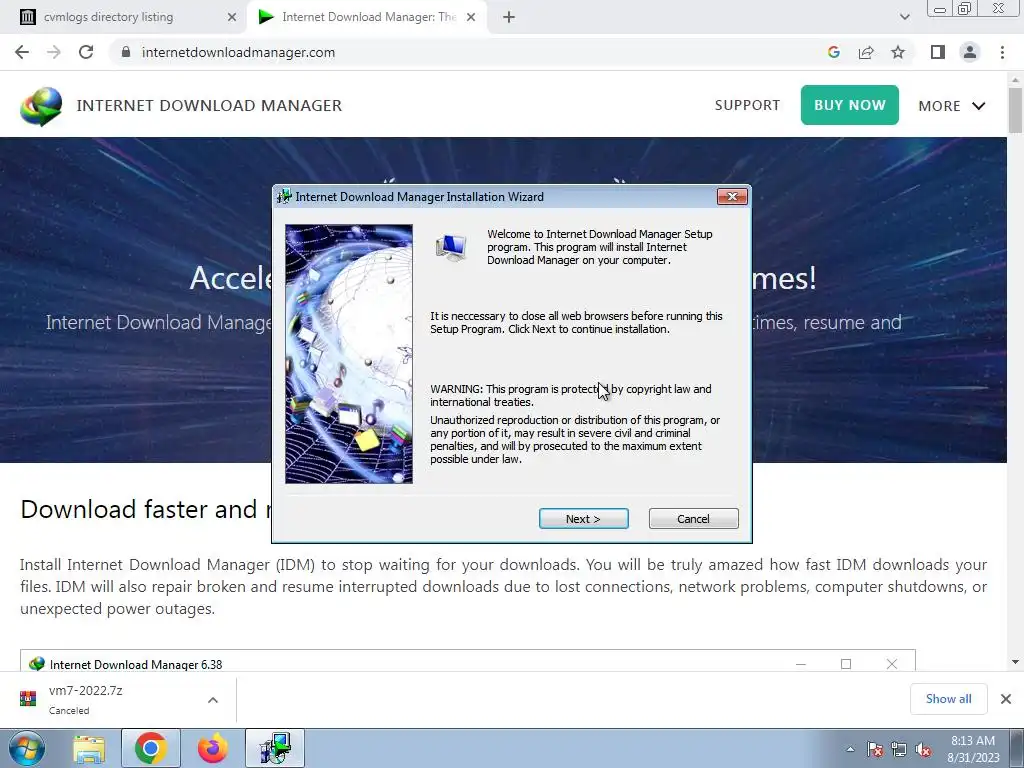Click the globe artwork image in the wizard
This screenshot has width=1024, height=768.
(x=349, y=354)
